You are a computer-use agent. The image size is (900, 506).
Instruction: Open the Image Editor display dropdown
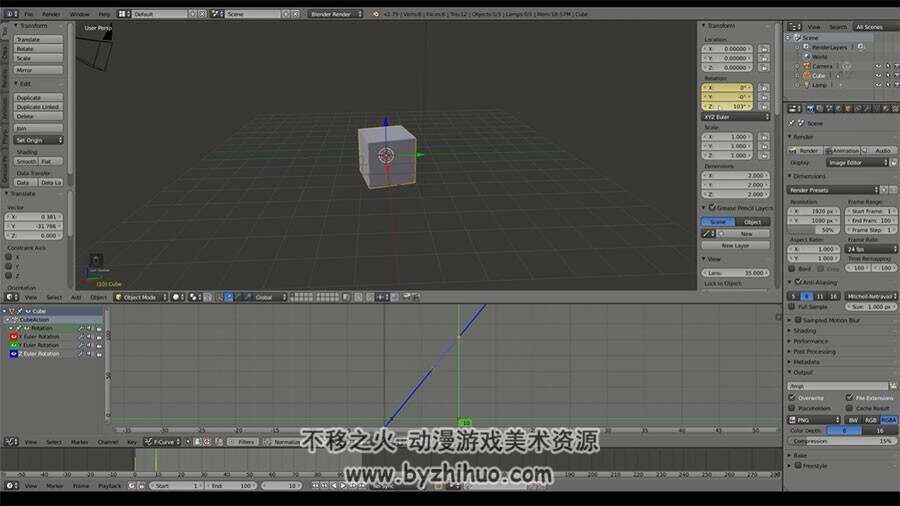pos(858,162)
